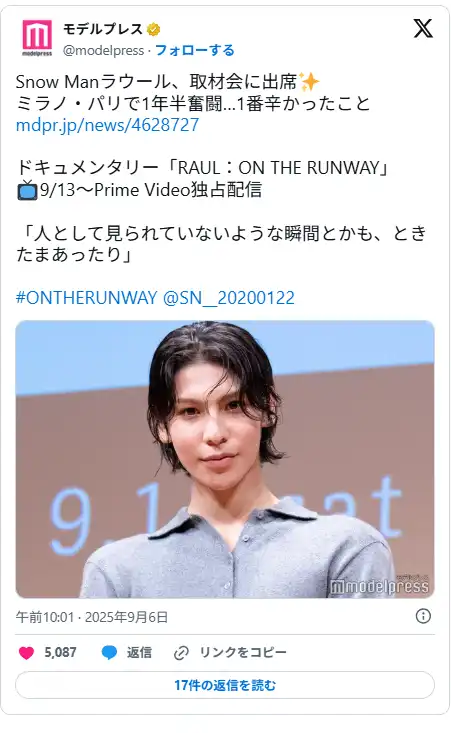The image size is (451, 733).
Task: Click the リンクをコピー label
Action: pos(243,652)
